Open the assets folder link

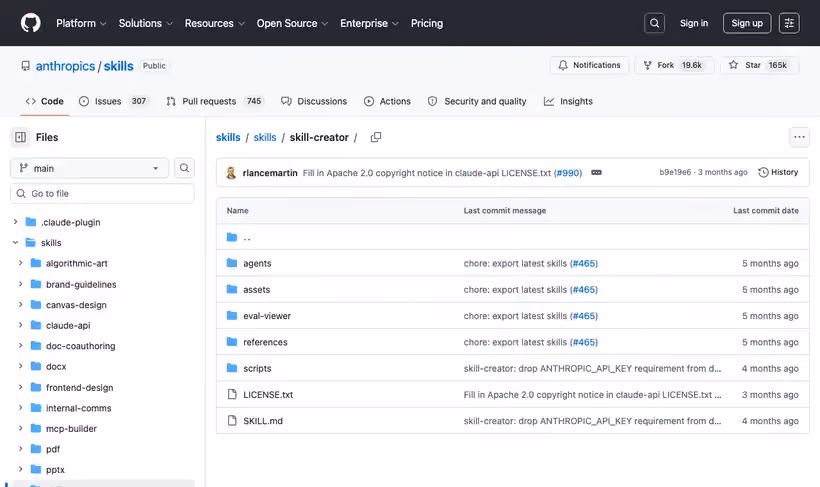tap(257, 289)
